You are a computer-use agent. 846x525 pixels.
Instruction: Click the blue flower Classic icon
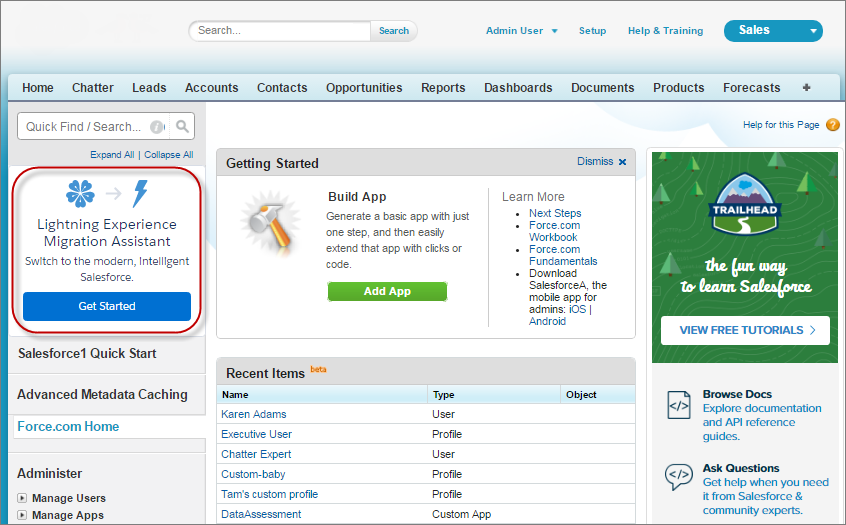coord(80,193)
